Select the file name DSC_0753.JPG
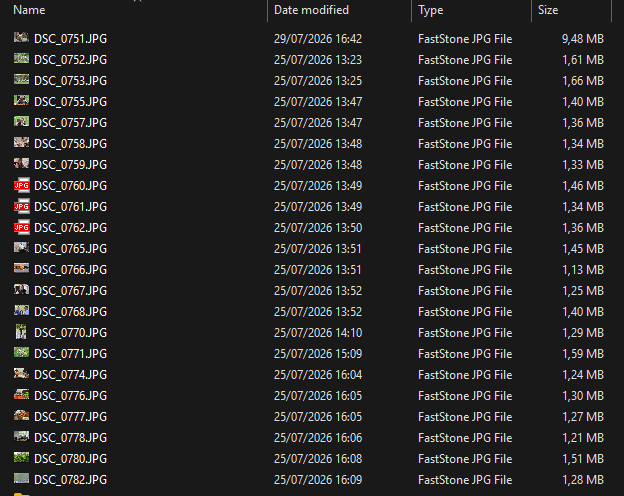 click(x=70, y=81)
